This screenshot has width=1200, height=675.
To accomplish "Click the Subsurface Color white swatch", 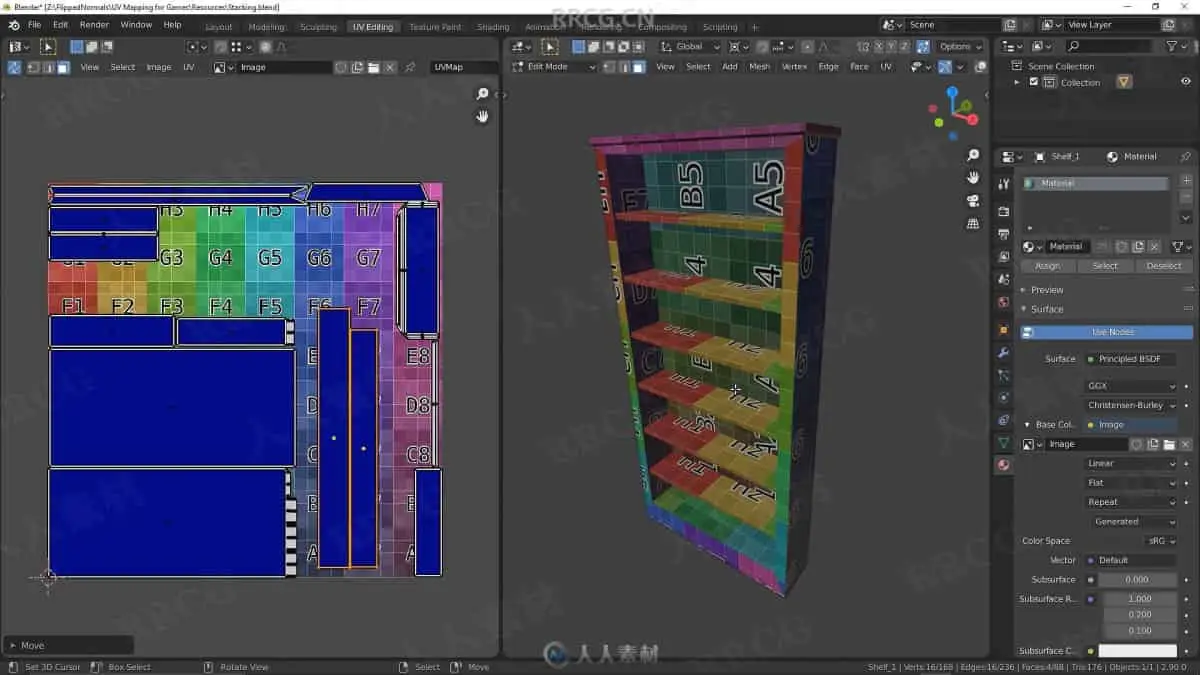I will (1137, 651).
